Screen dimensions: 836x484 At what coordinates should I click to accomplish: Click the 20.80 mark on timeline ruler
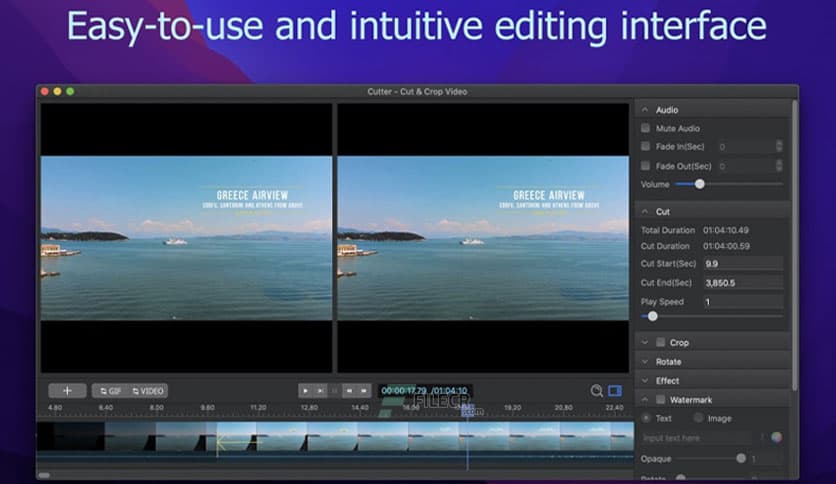click(x=564, y=407)
